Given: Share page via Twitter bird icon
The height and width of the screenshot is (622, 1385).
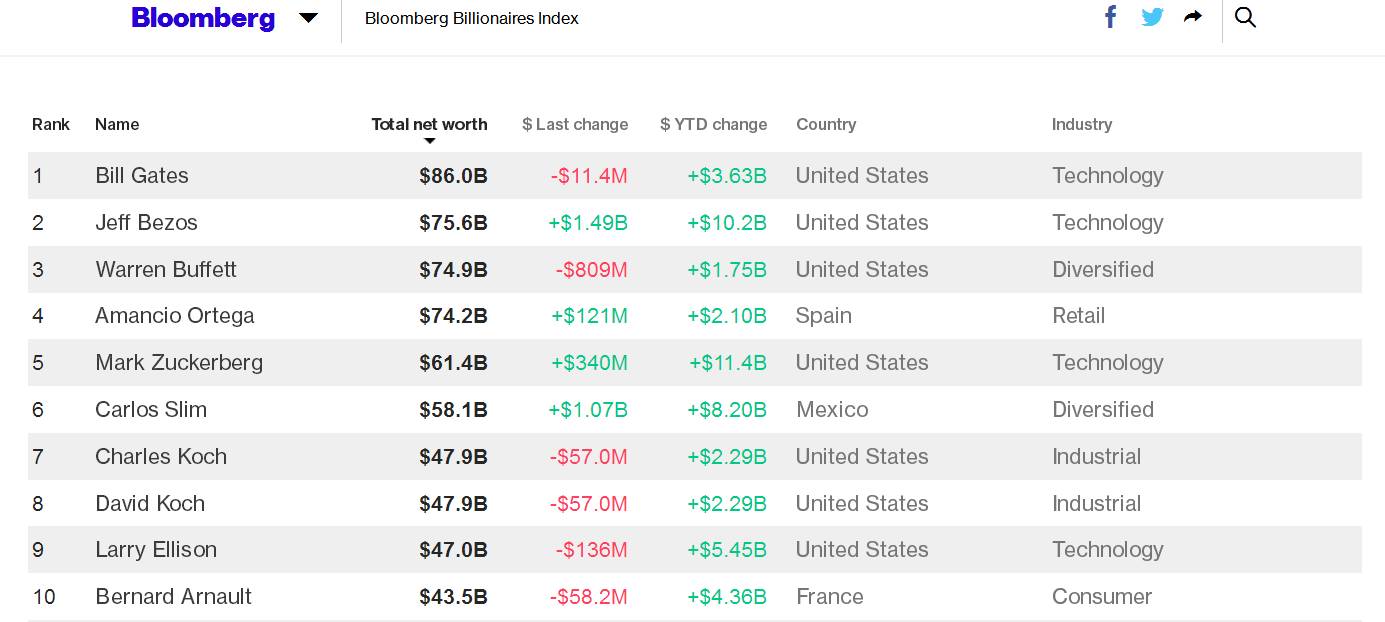Looking at the screenshot, I should (x=1152, y=17).
